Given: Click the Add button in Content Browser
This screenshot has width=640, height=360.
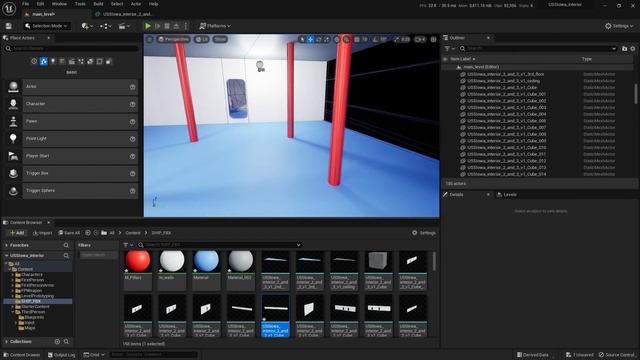Looking at the screenshot, I should (17, 233).
